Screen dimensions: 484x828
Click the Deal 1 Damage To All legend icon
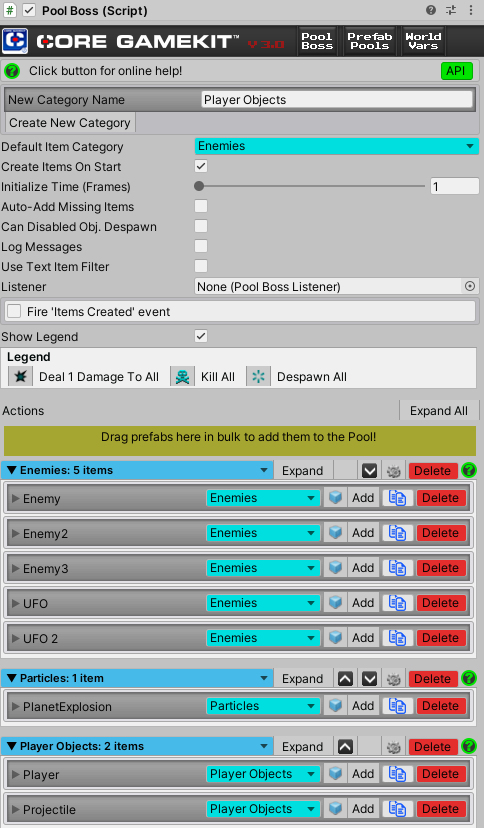(21, 377)
